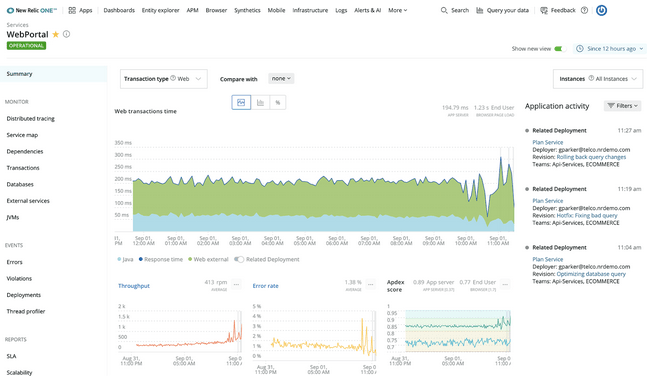This screenshot has height=387, width=647.
Task: Open Logs
Action: [x=341, y=10]
